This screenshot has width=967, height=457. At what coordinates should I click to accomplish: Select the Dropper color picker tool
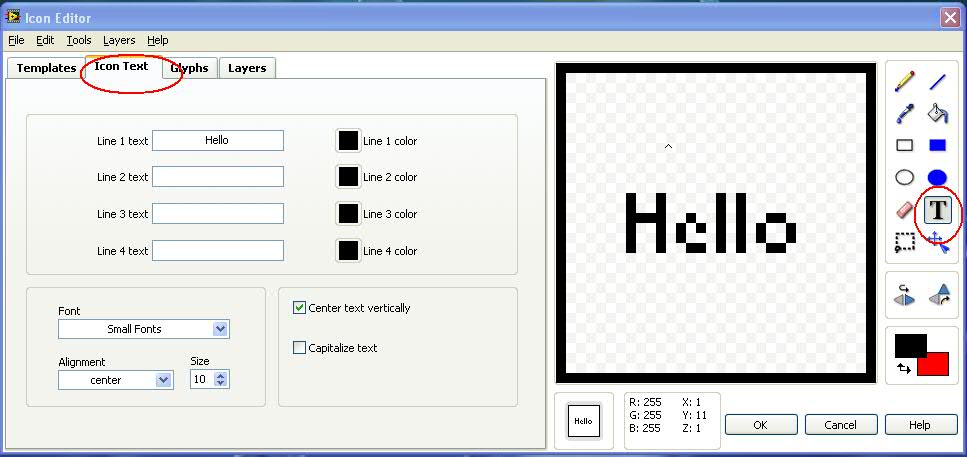(904, 113)
